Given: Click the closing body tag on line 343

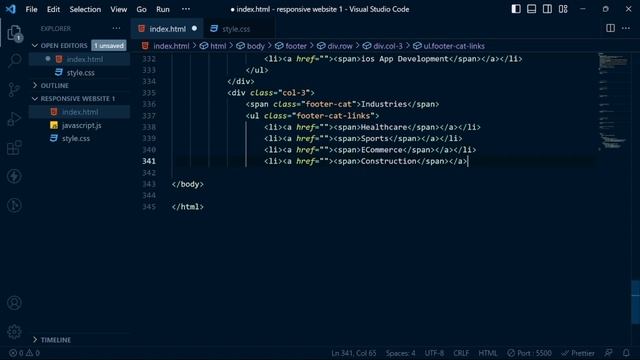Looking at the screenshot, I should pyautogui.click(x=188, y=184).
